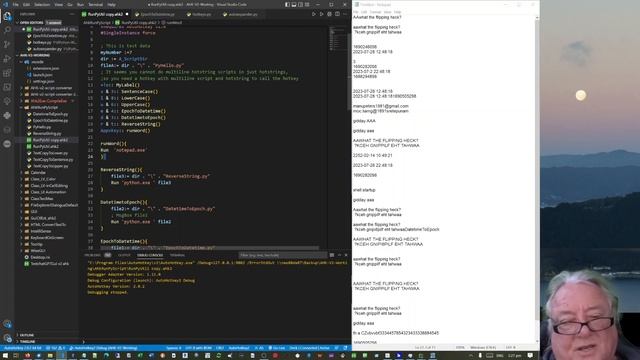
Task: Click the Explorer panel's more actions ellipsis
Action: (x=72, y=14)
